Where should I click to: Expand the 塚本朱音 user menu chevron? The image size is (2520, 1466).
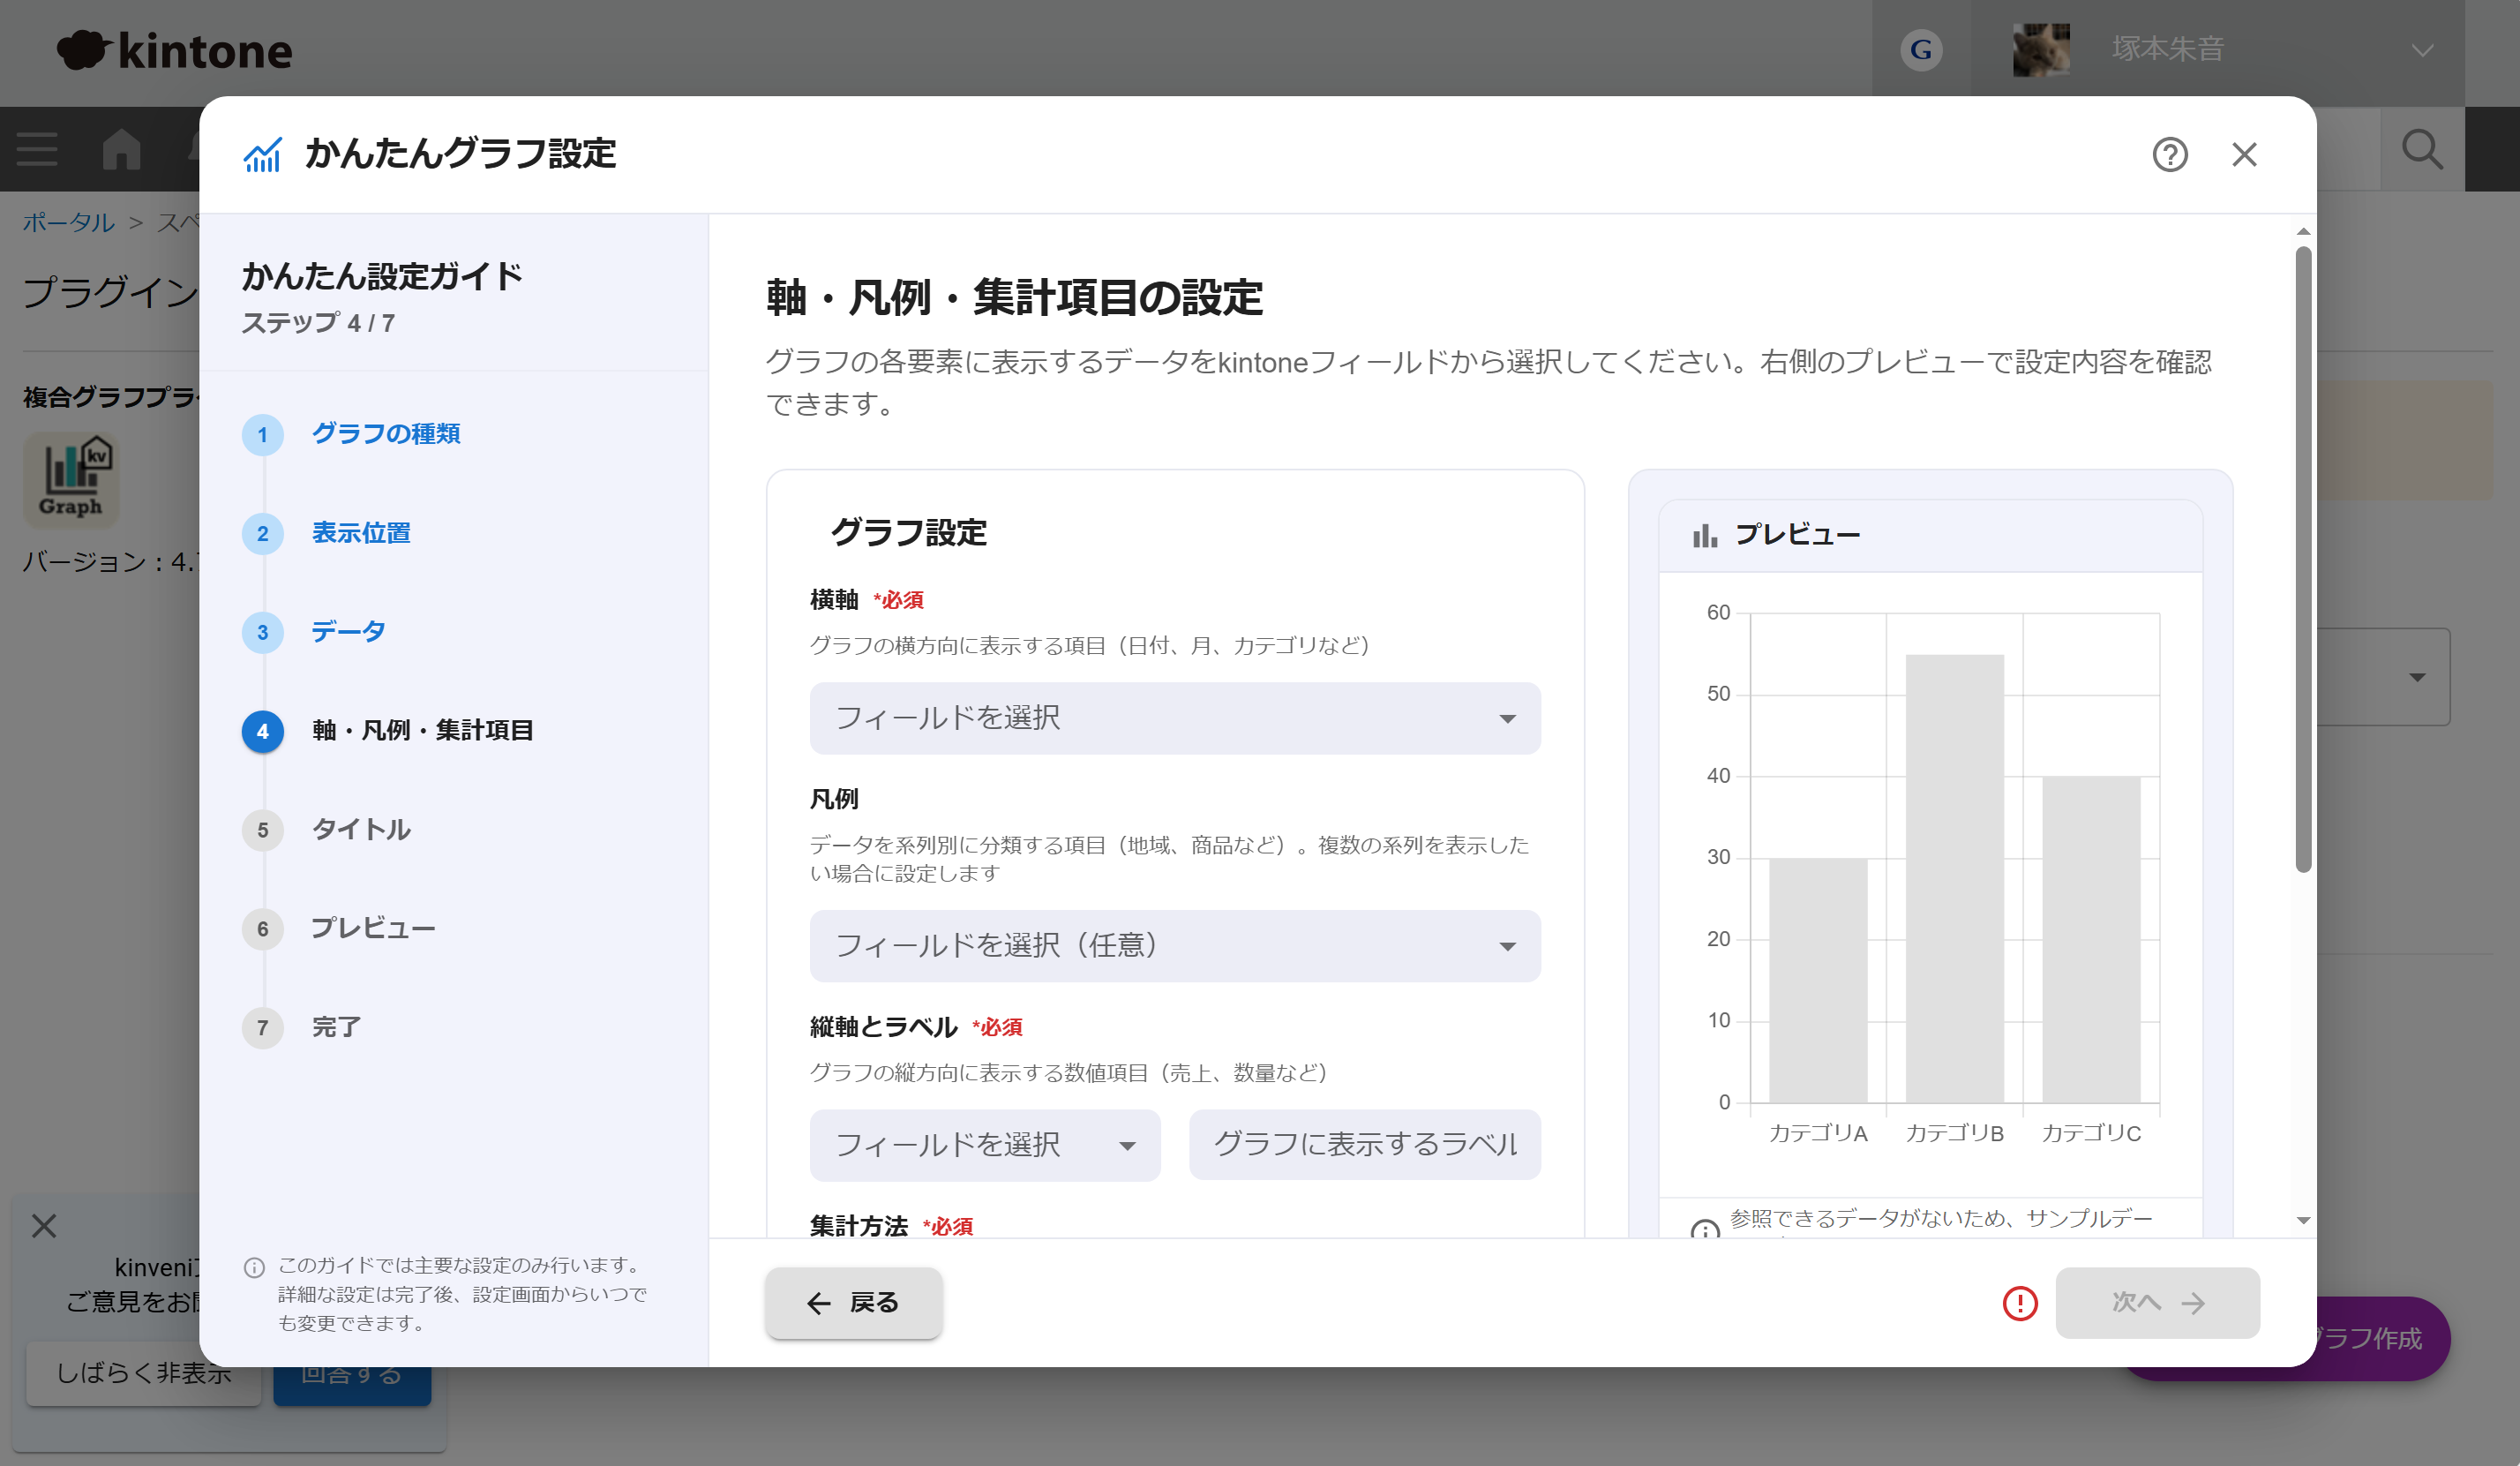click(x=2421, y=50)
